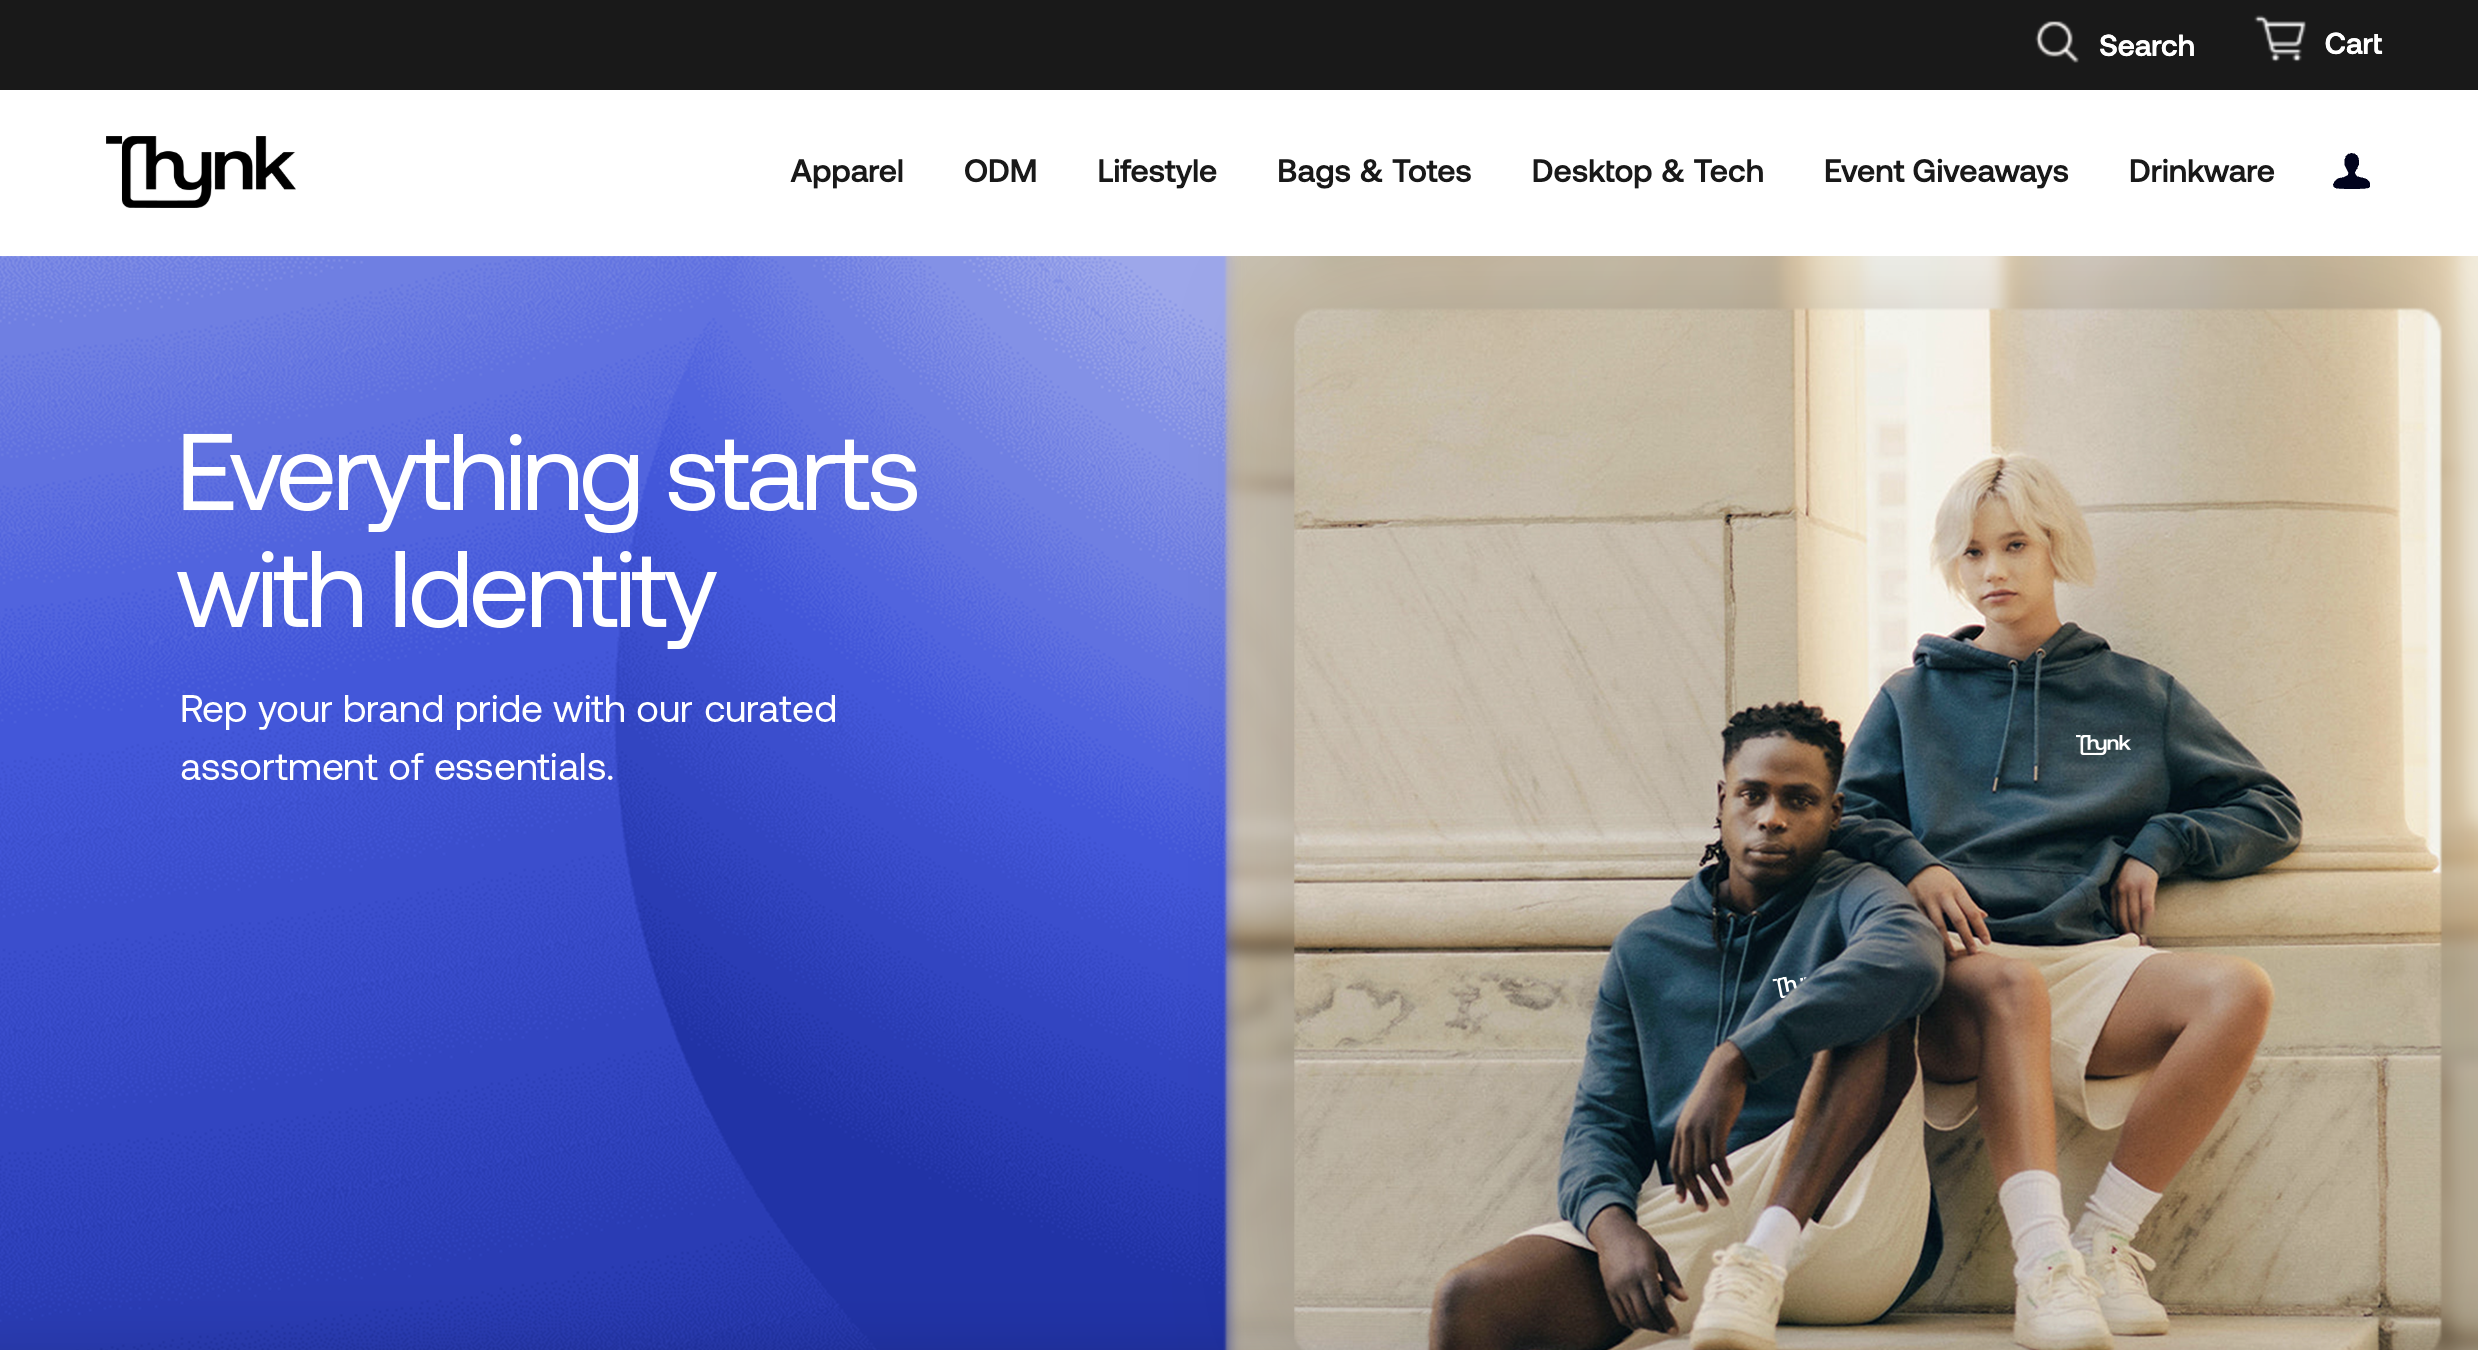Open the Apparel menu
This screenshot has width=2478, height=1350.
(x=846, y=172)
